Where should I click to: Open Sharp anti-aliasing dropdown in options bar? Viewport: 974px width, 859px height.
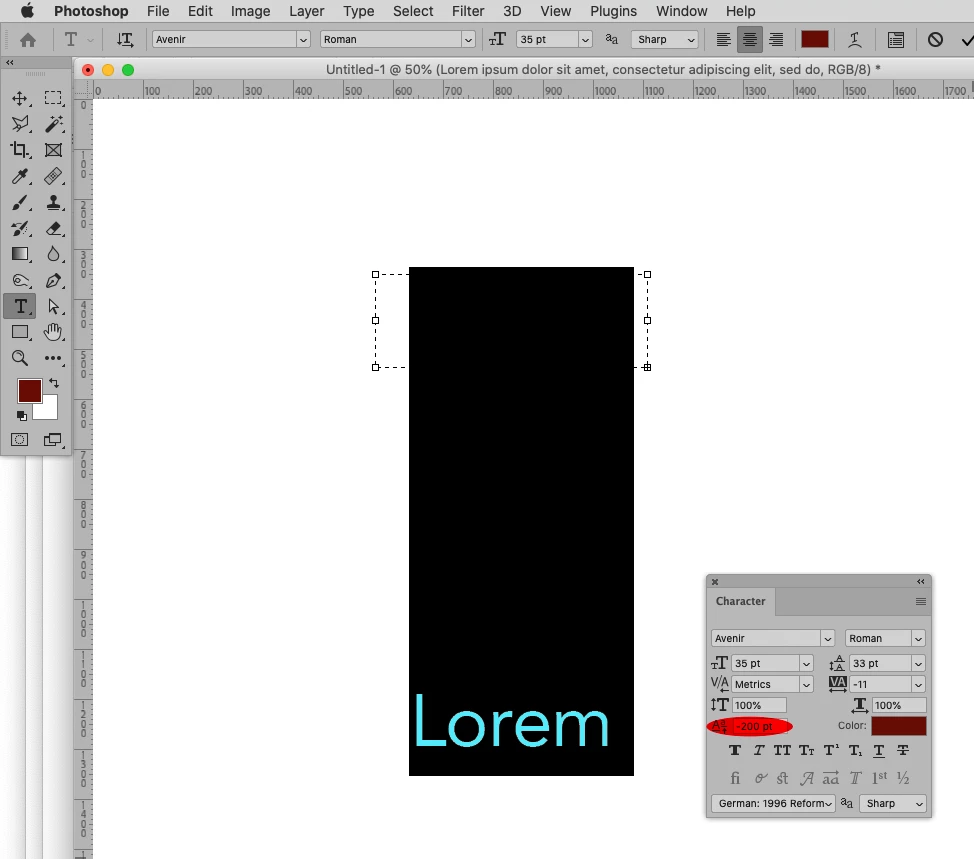click(x=665, y=40)
